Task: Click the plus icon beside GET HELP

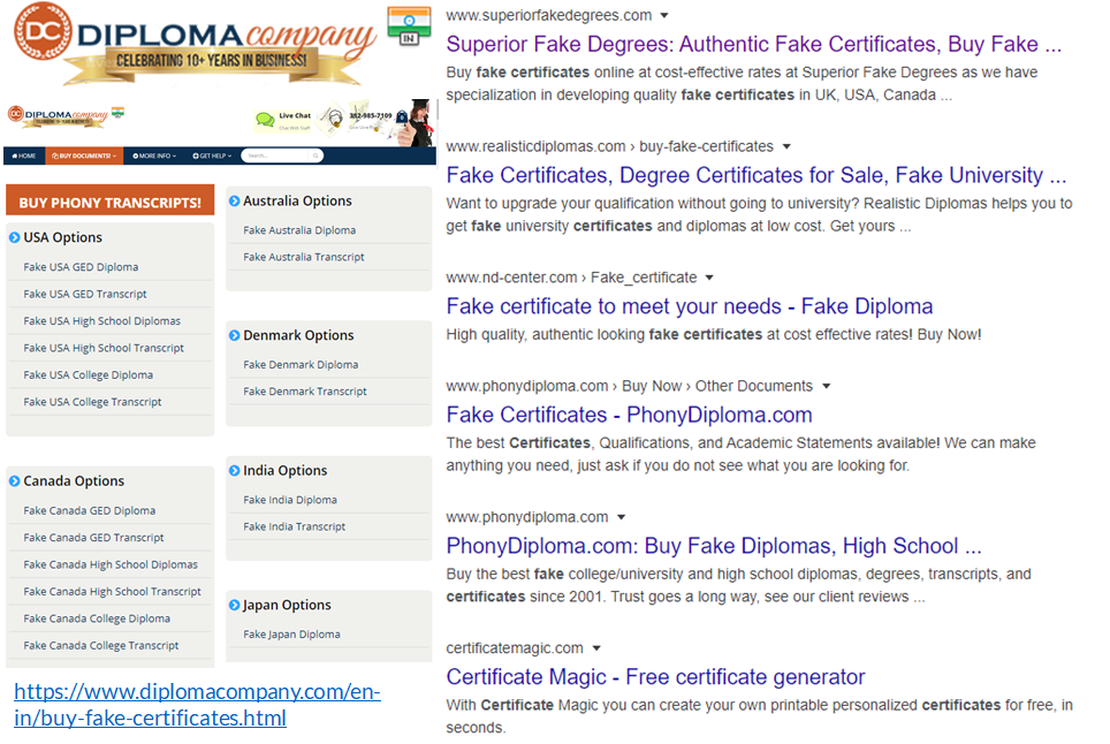Action: click(x=196, y=156)
